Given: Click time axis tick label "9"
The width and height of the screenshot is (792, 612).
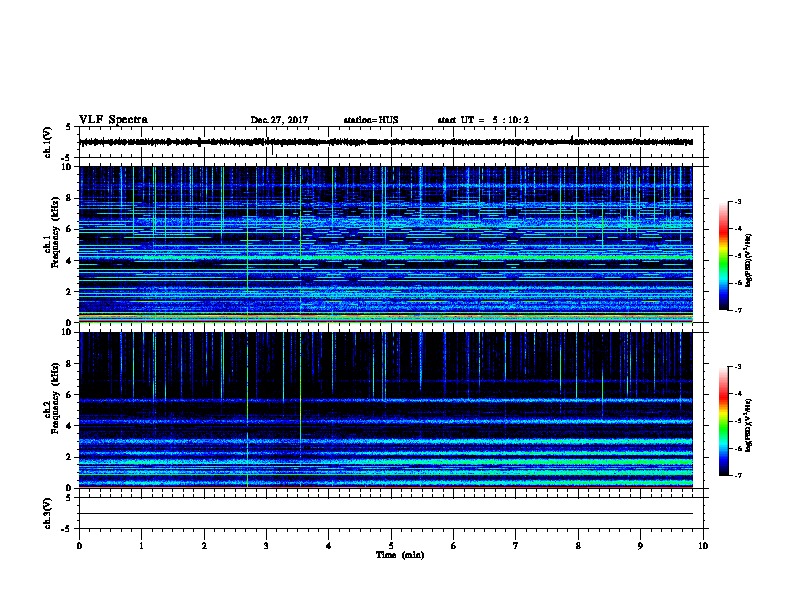Looking at the screenshot, I should (x=640, y=546).
